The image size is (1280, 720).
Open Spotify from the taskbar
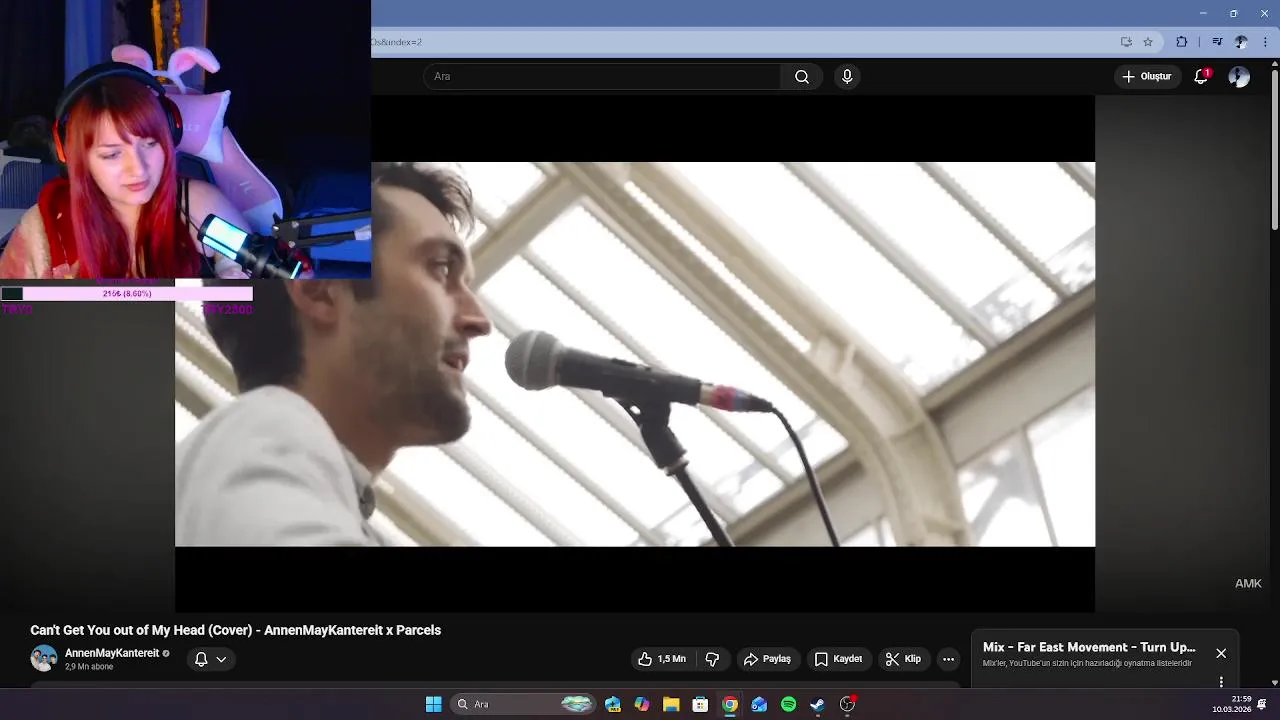(x=788, y=704)
